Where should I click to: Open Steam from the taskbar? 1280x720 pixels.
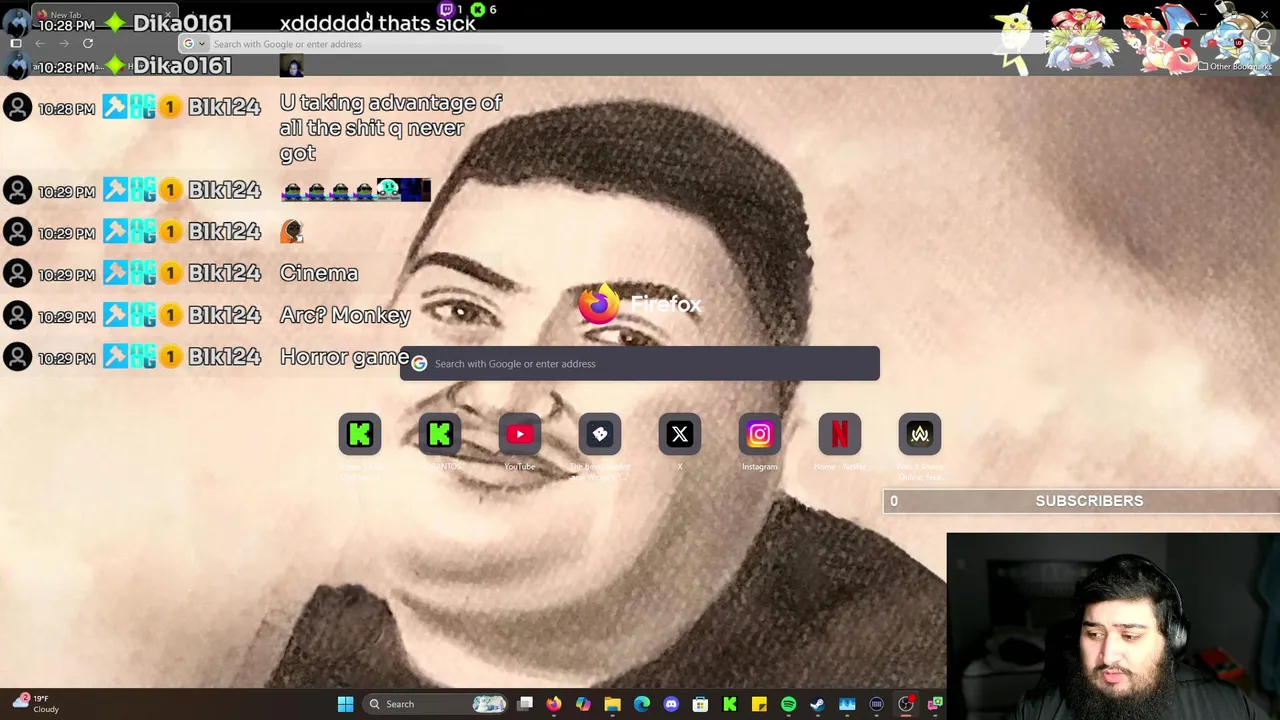pyautogui.click(x=817, y=704)
